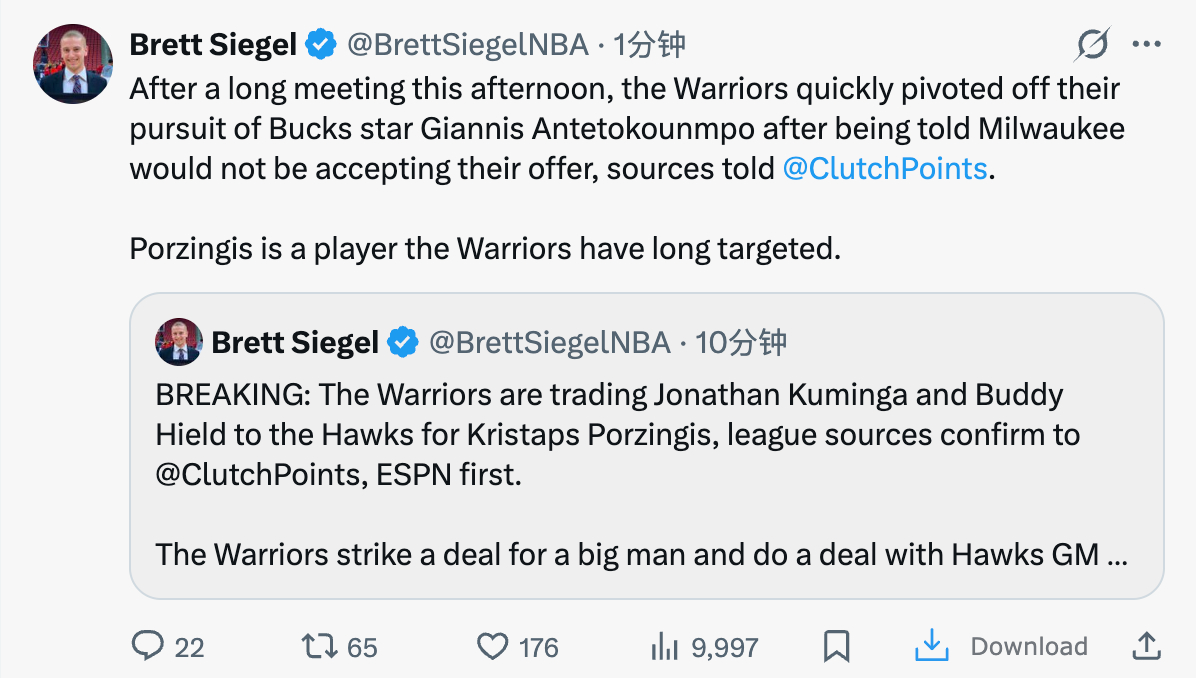The width and height of the screenshot is (1196, 678).
Task: Click the 1分钟 timestamp
Action: (x=649, y=44)
